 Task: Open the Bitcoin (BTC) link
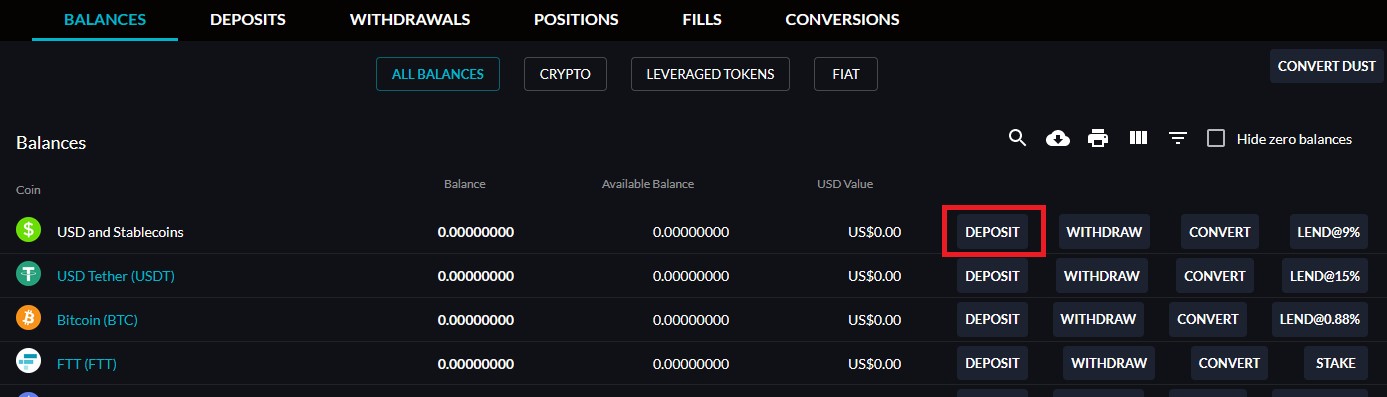pyautogui.click(x=97, y=319)
